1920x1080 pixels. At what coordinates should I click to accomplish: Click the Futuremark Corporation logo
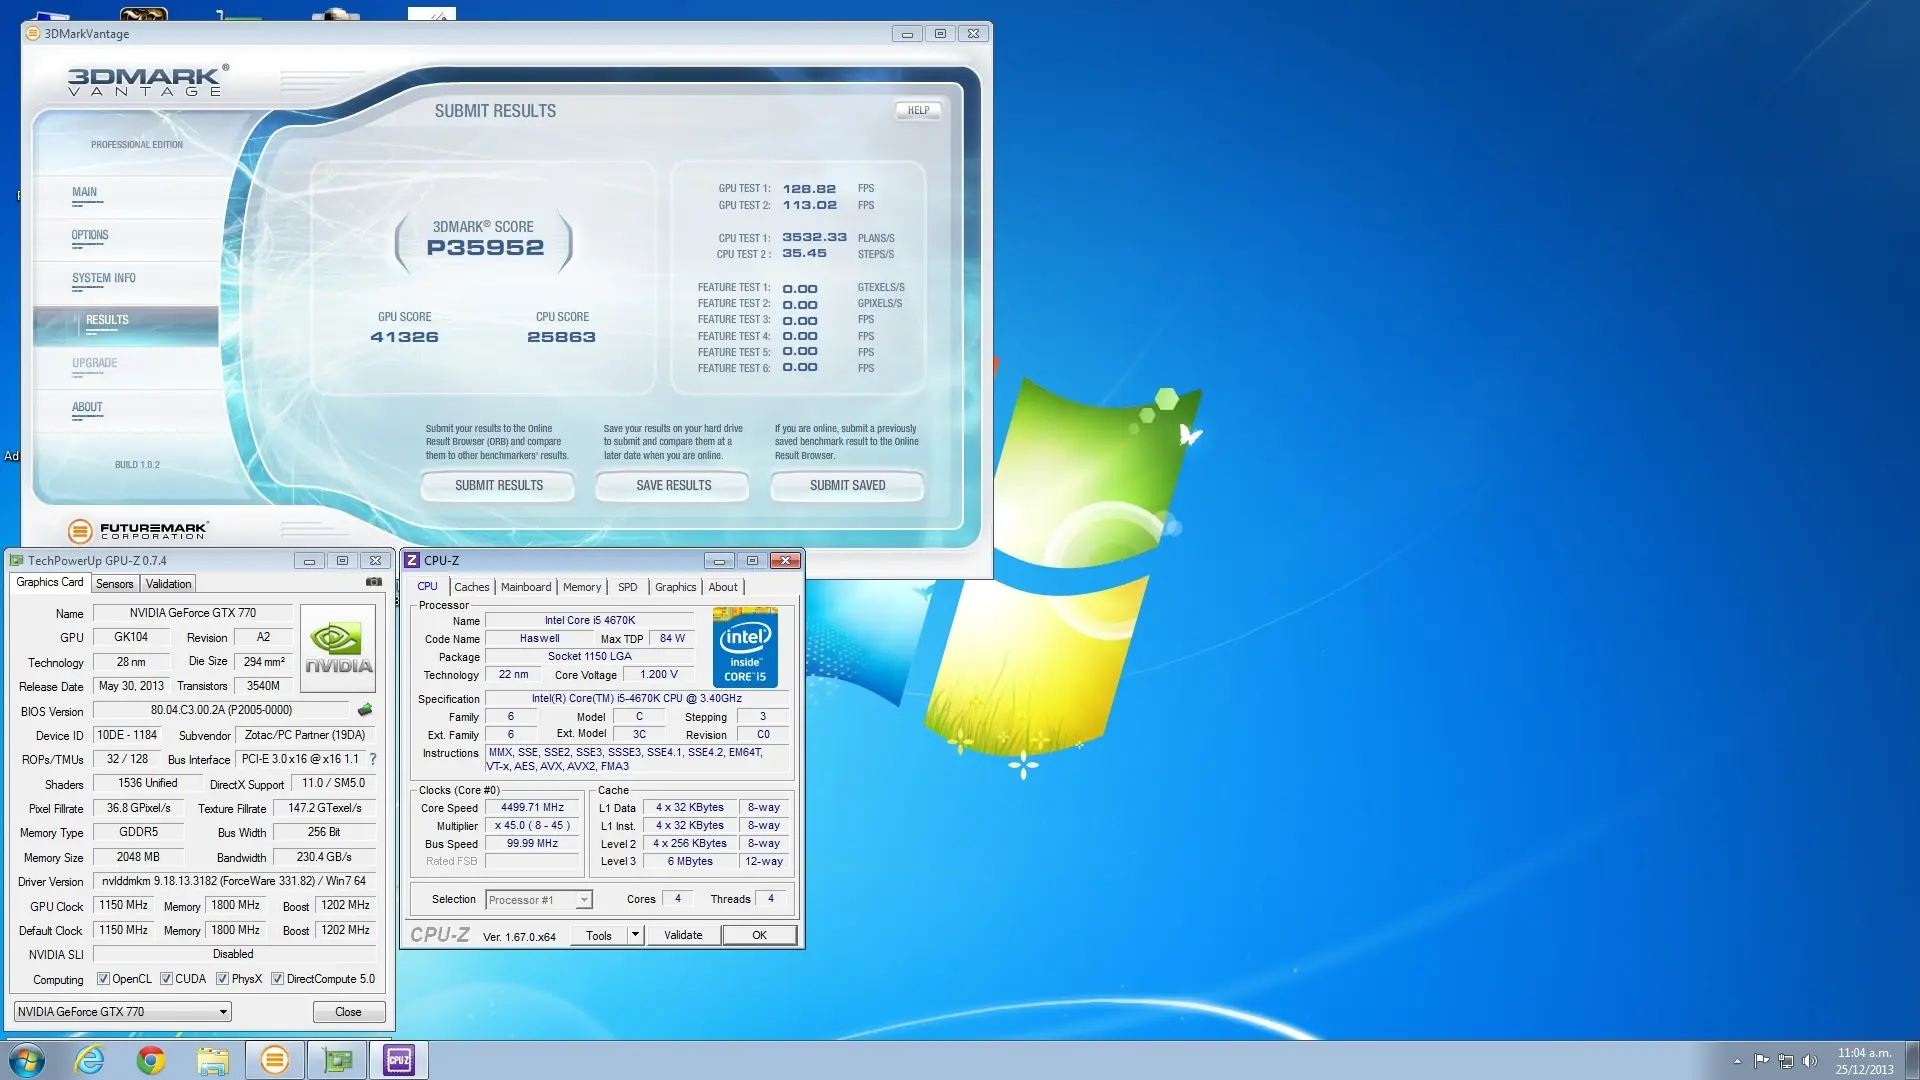pyautogui.click(x=138, y=530)
